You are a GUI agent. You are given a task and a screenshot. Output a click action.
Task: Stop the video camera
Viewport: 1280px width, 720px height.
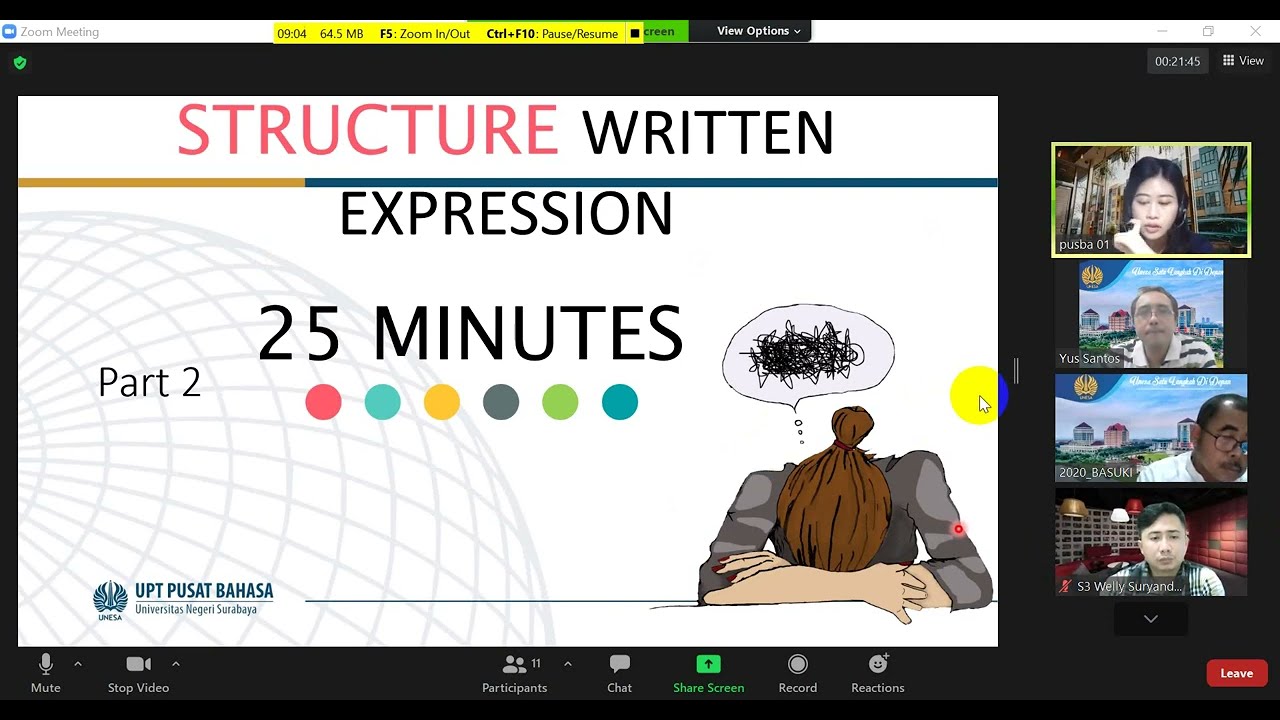[x=138, y=673]
